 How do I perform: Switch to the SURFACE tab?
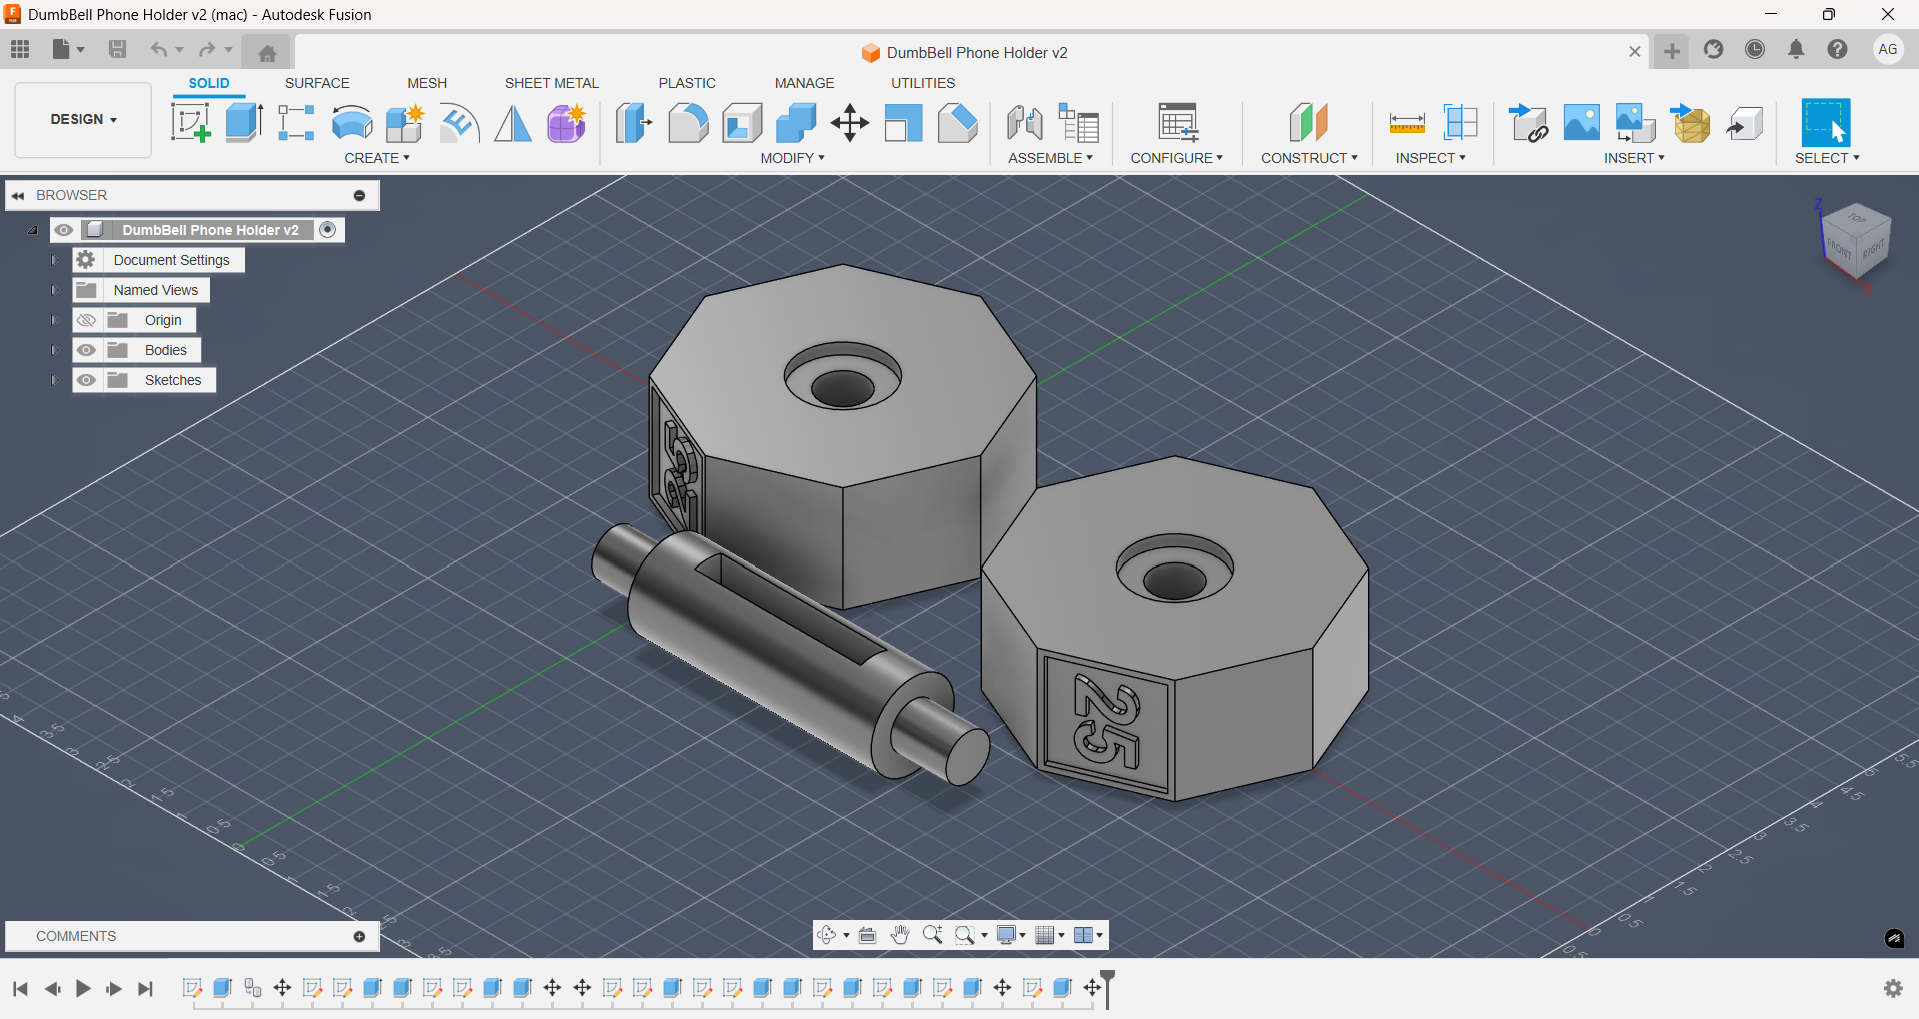[317, 83]
